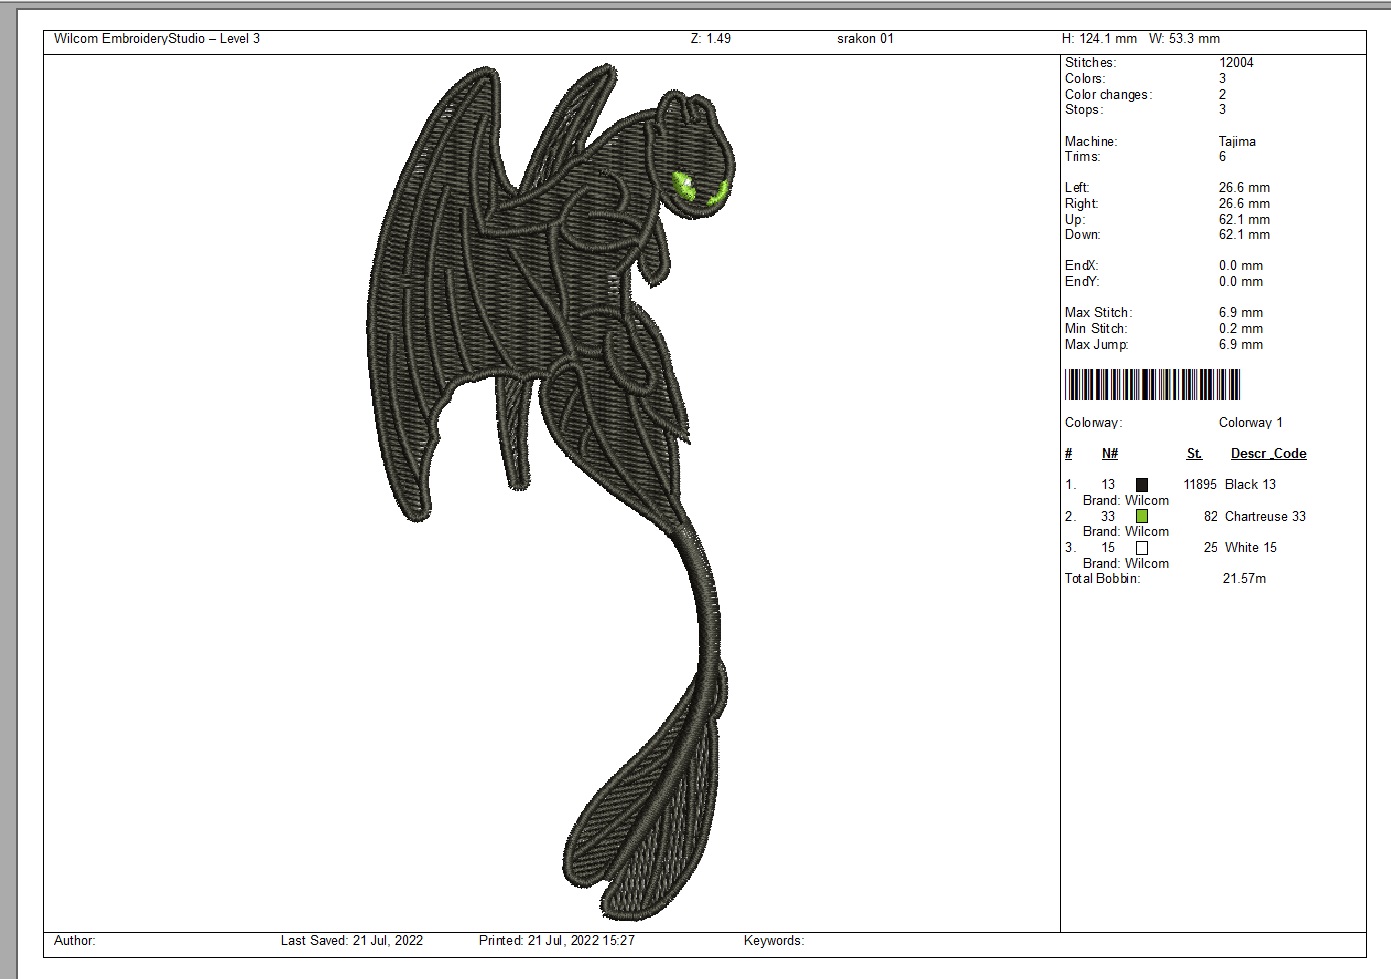Click the height value 'H: 124.1 mm'
The width and height of the screenshot is (1391, 979).
pos(1099,39)
